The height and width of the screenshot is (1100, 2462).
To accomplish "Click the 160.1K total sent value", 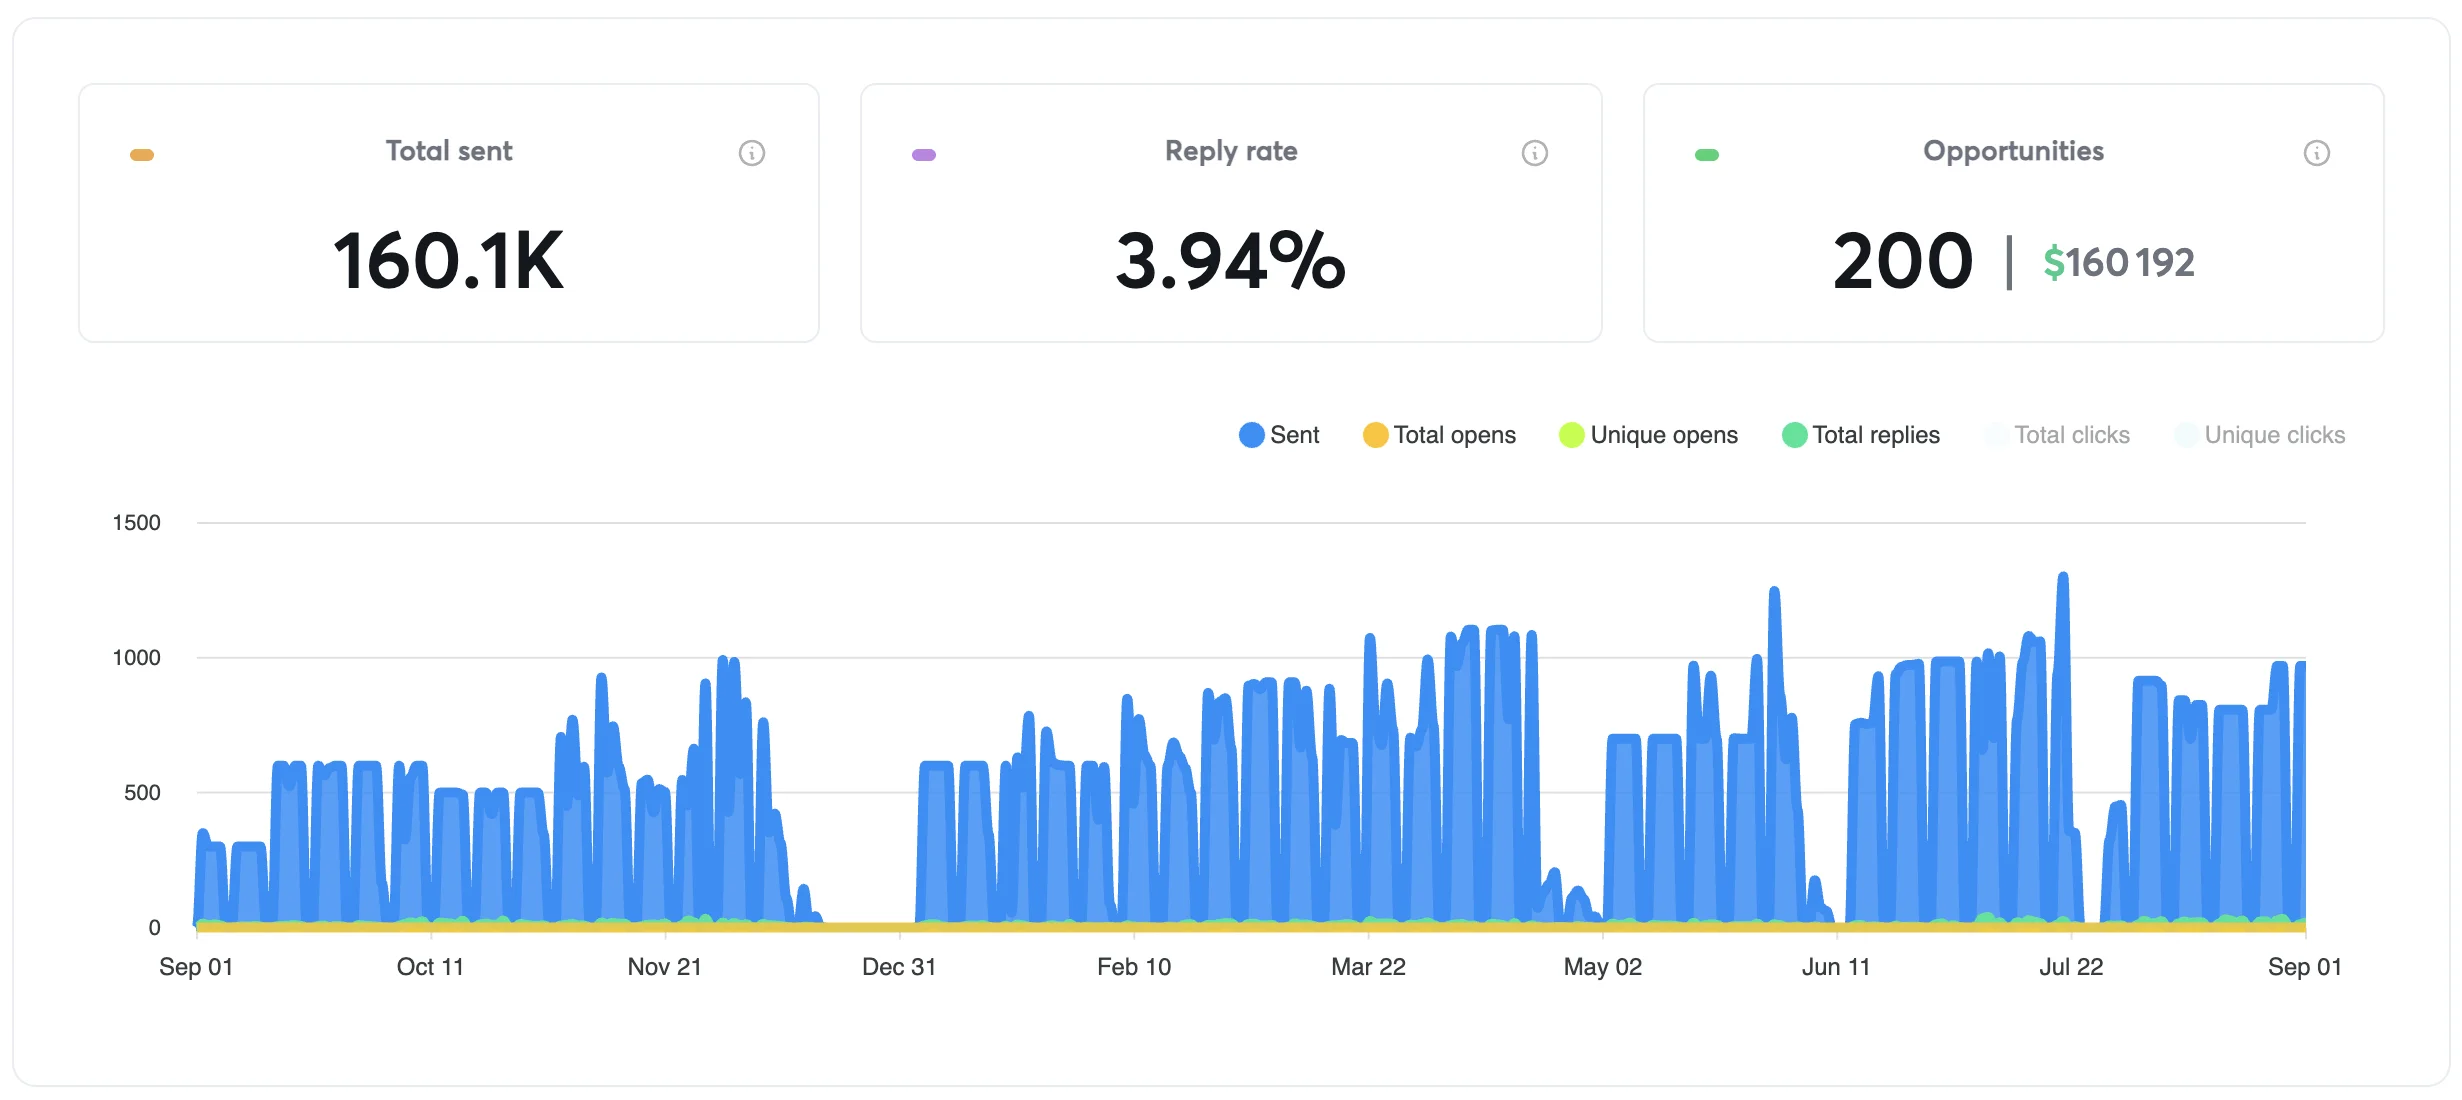I will coord(449,261).
